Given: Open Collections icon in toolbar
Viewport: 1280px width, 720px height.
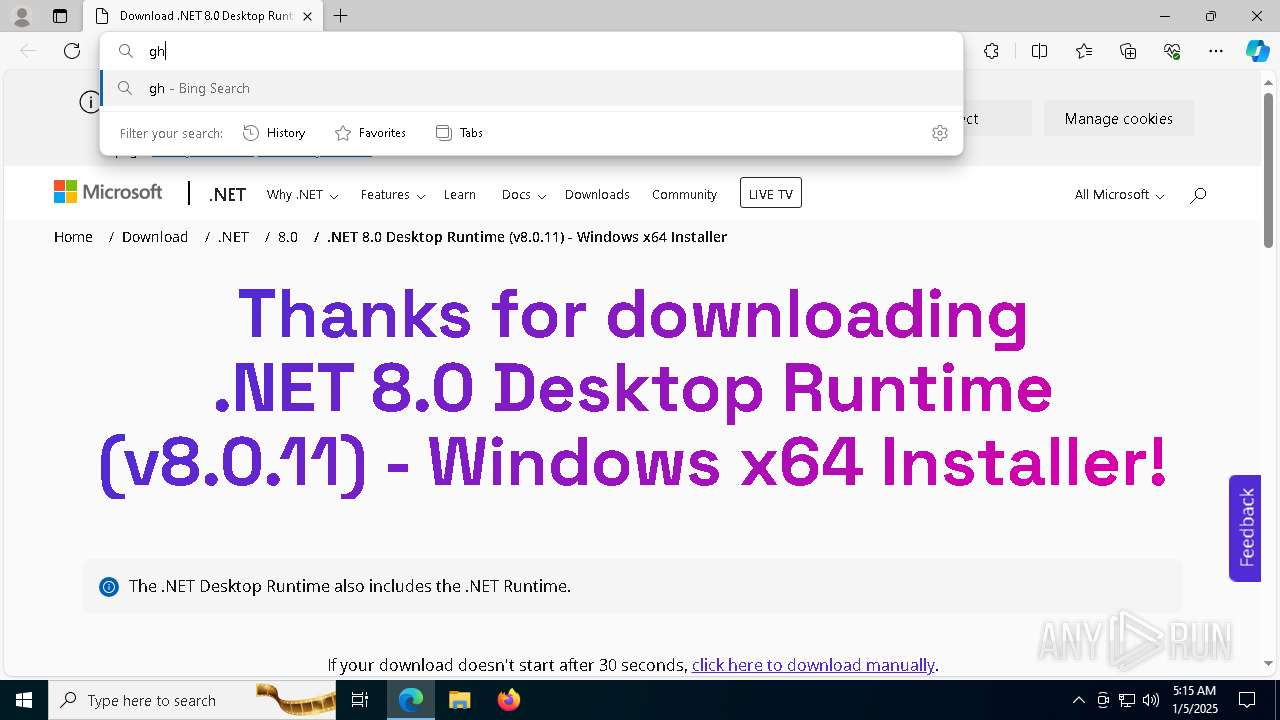Looking at the screenshot, I should [1128, 51].
